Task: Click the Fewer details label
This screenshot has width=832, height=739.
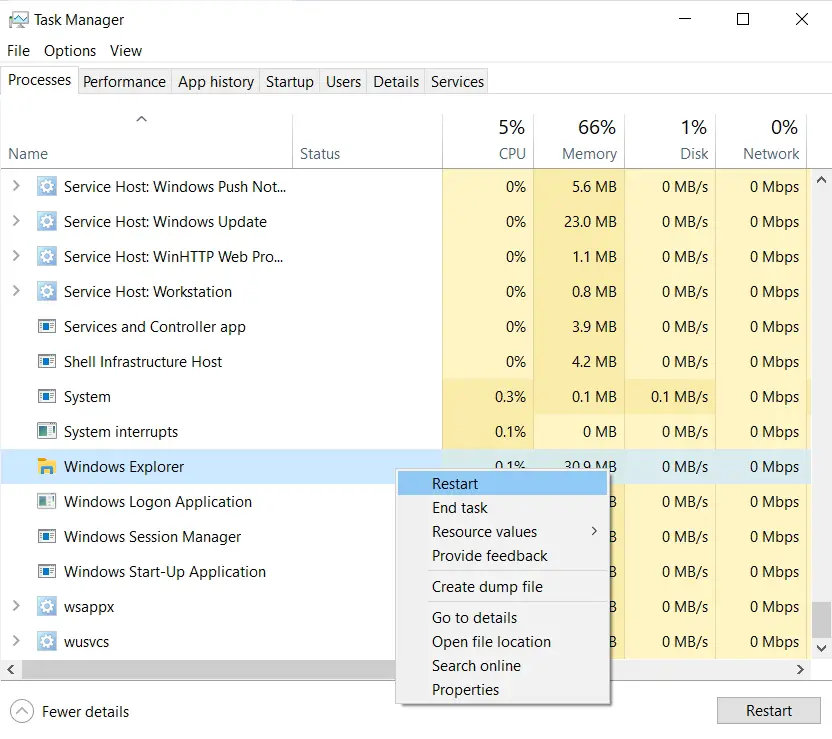Action: [x=85, y=712]
